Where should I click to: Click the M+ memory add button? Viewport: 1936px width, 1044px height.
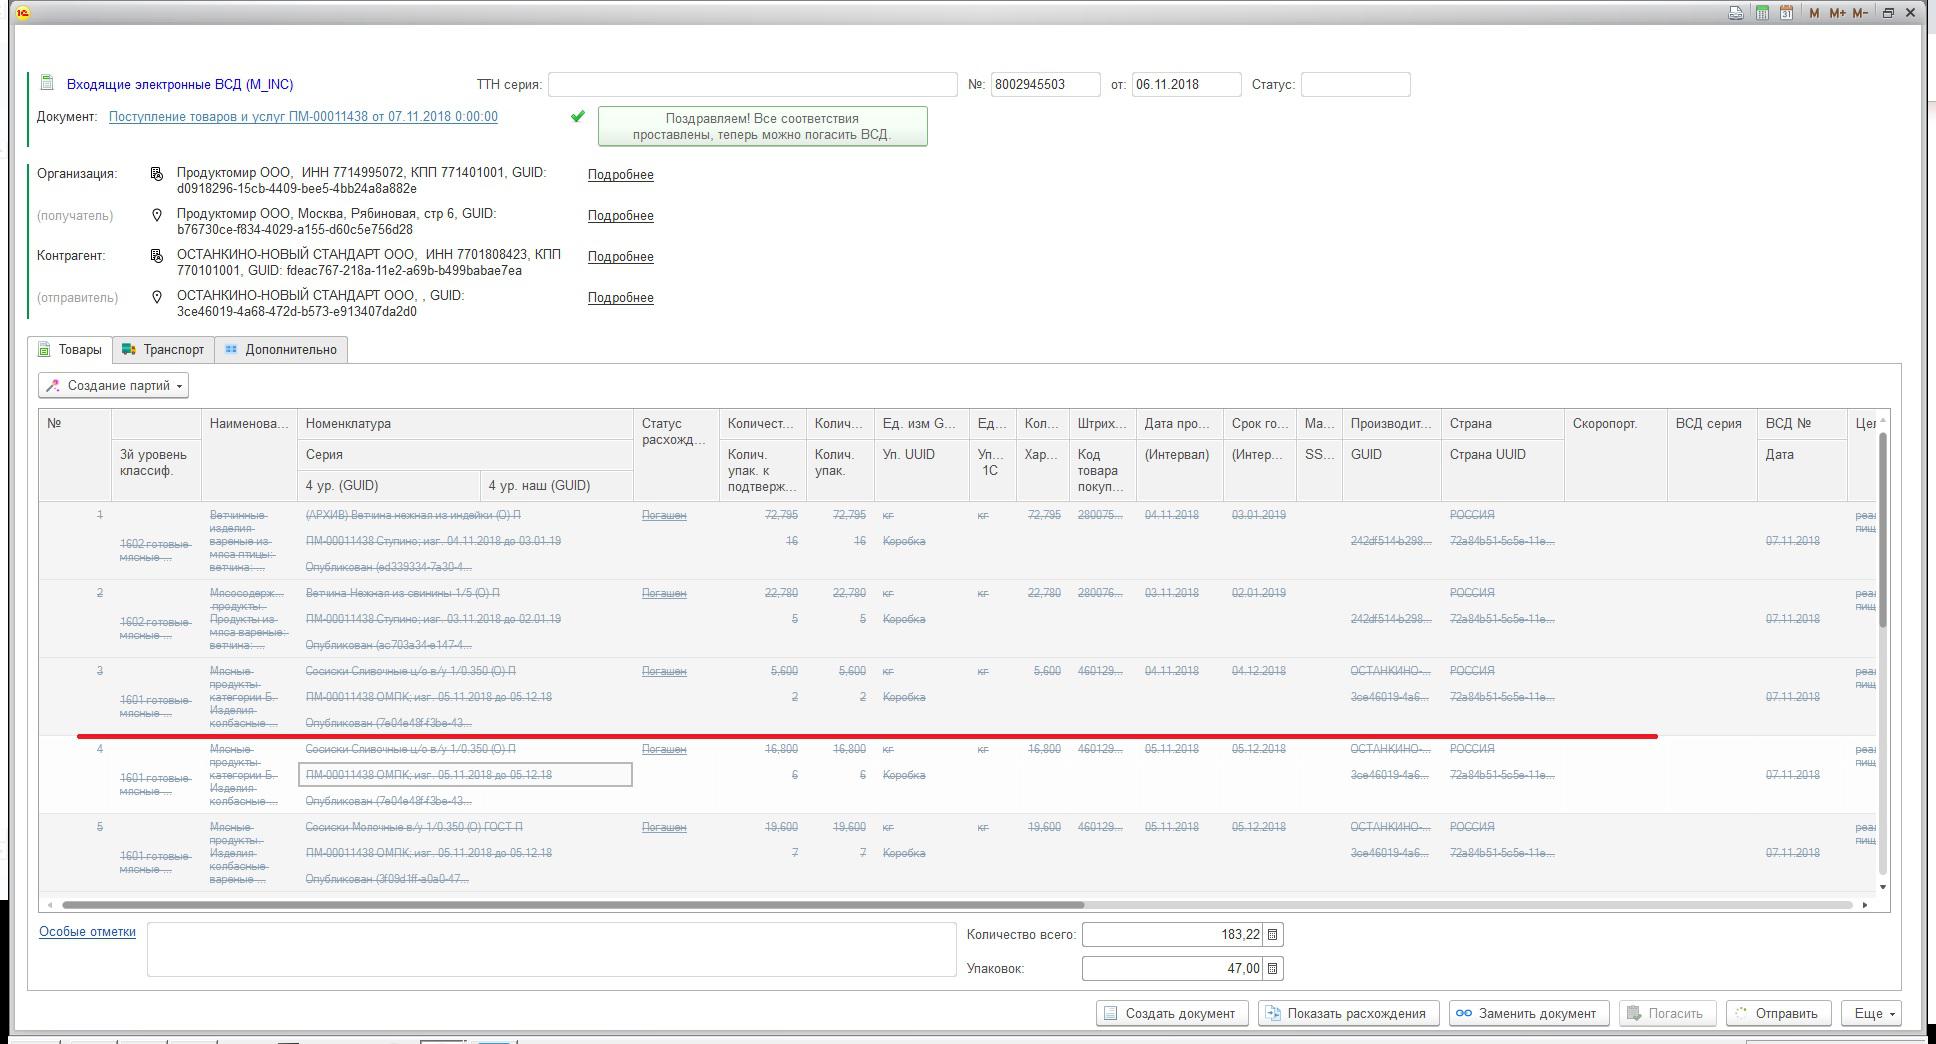[1837, 13]
